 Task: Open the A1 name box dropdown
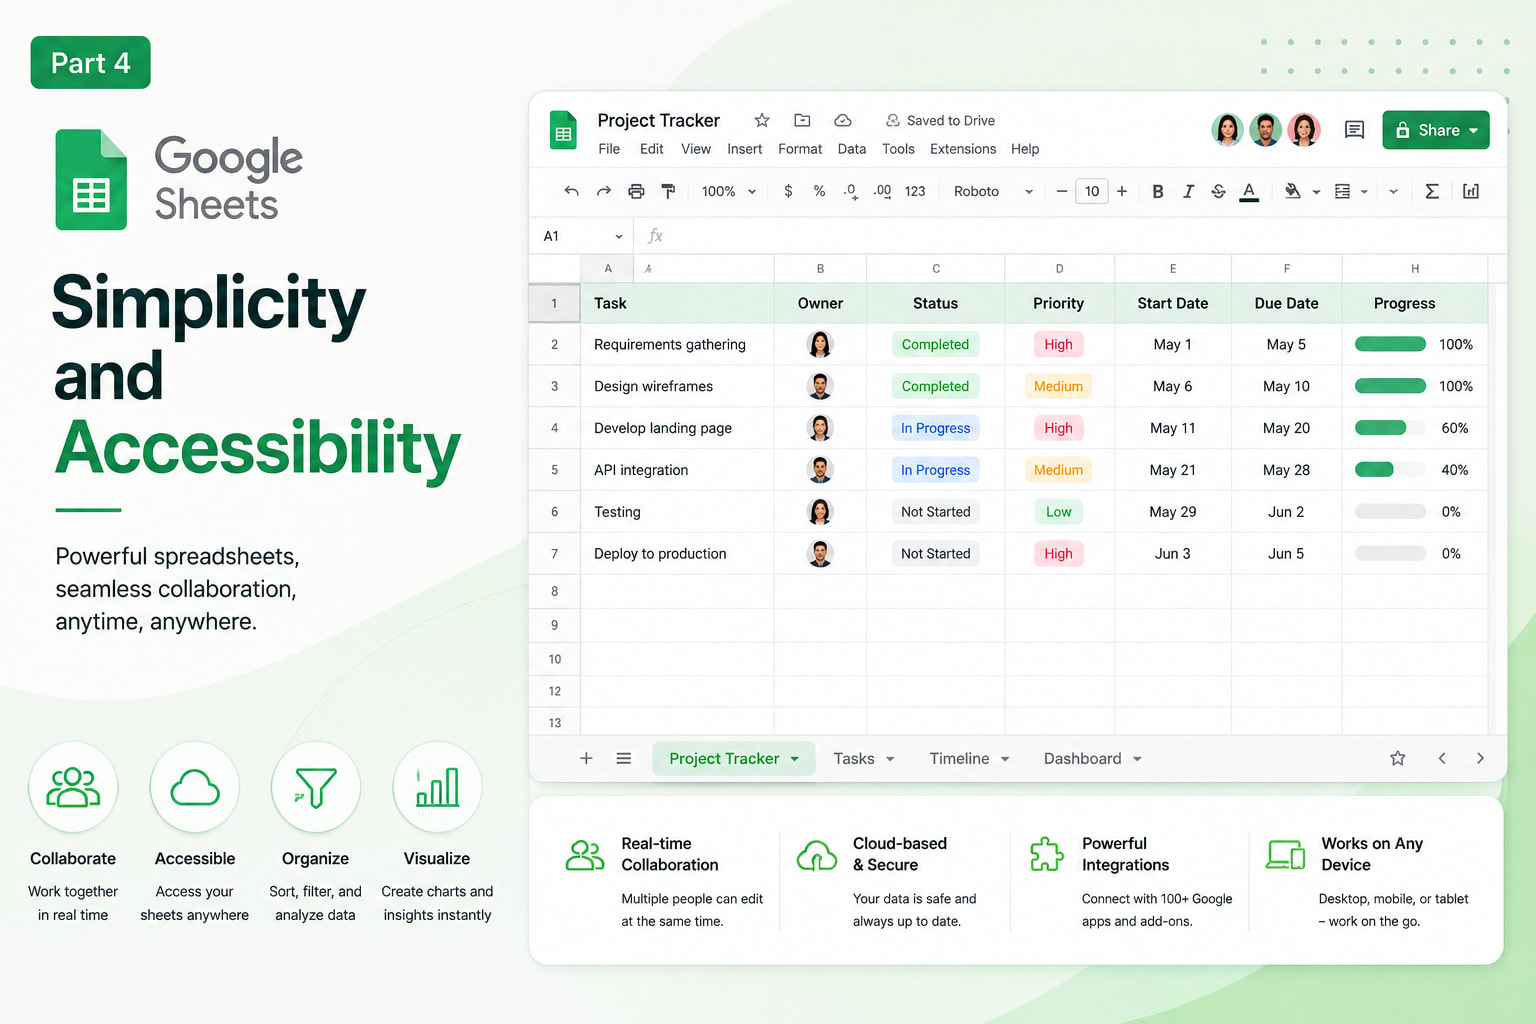click(619, 236)
